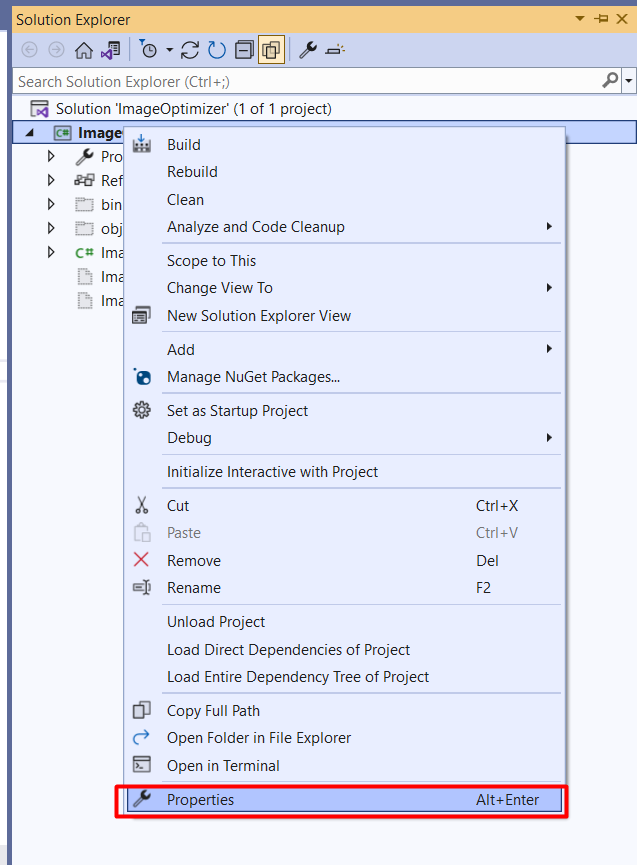Choose Copy Full Path
Viewport: 637px width, 865px height.
345,711
